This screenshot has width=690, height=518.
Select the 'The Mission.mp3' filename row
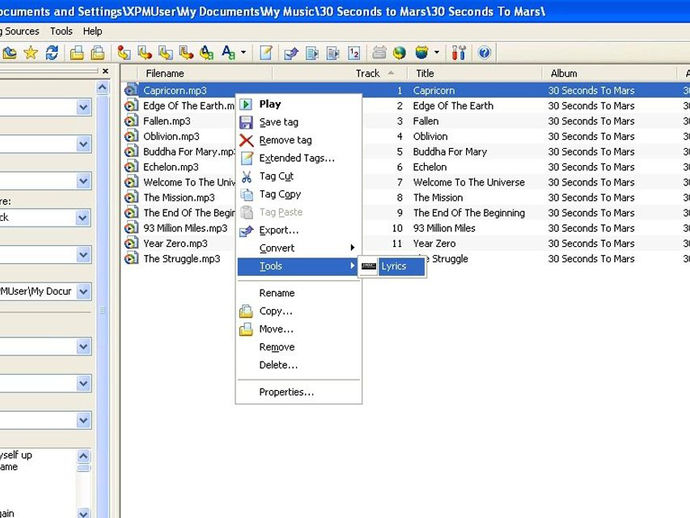[179, 198]
